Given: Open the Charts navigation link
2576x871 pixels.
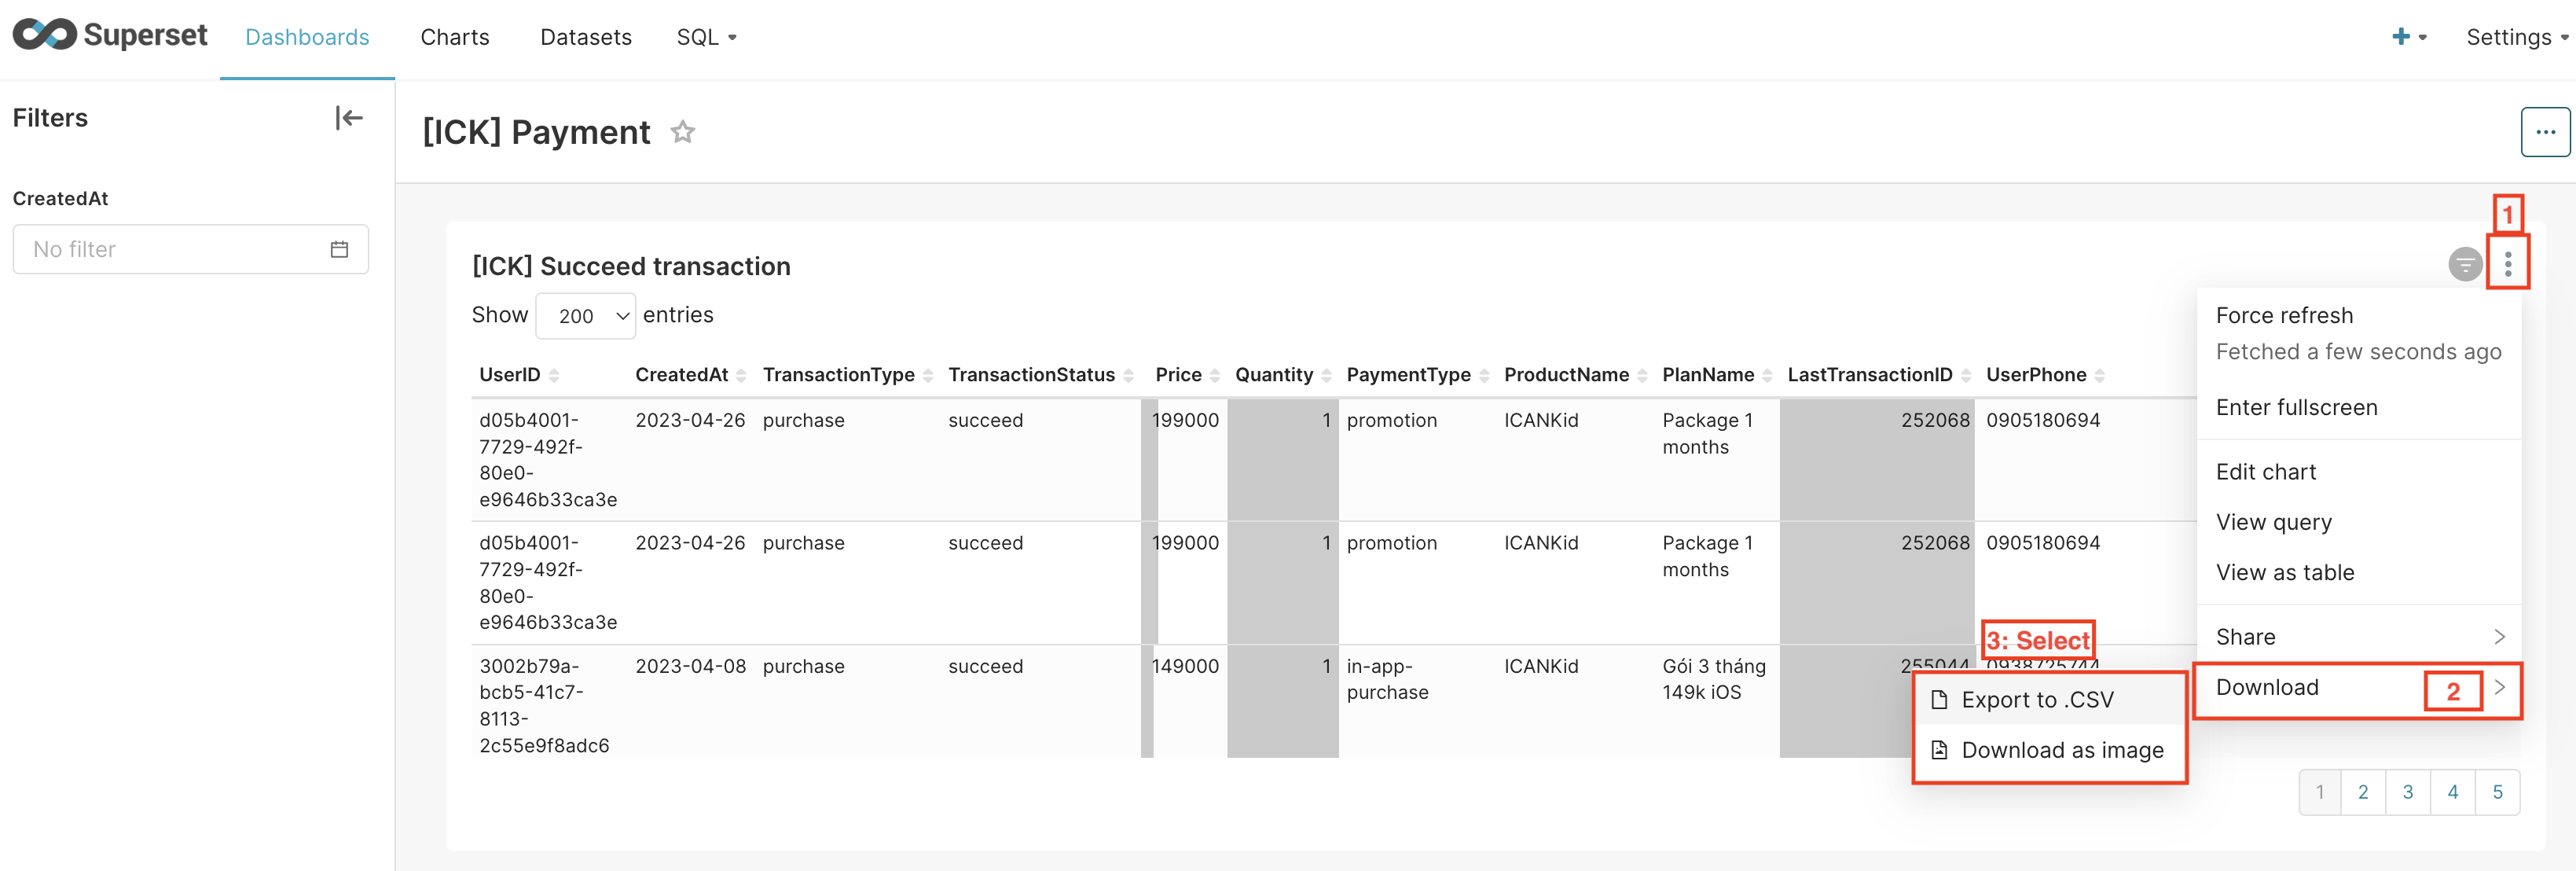Looking at the screenshot, I should [x=455, y=37].
